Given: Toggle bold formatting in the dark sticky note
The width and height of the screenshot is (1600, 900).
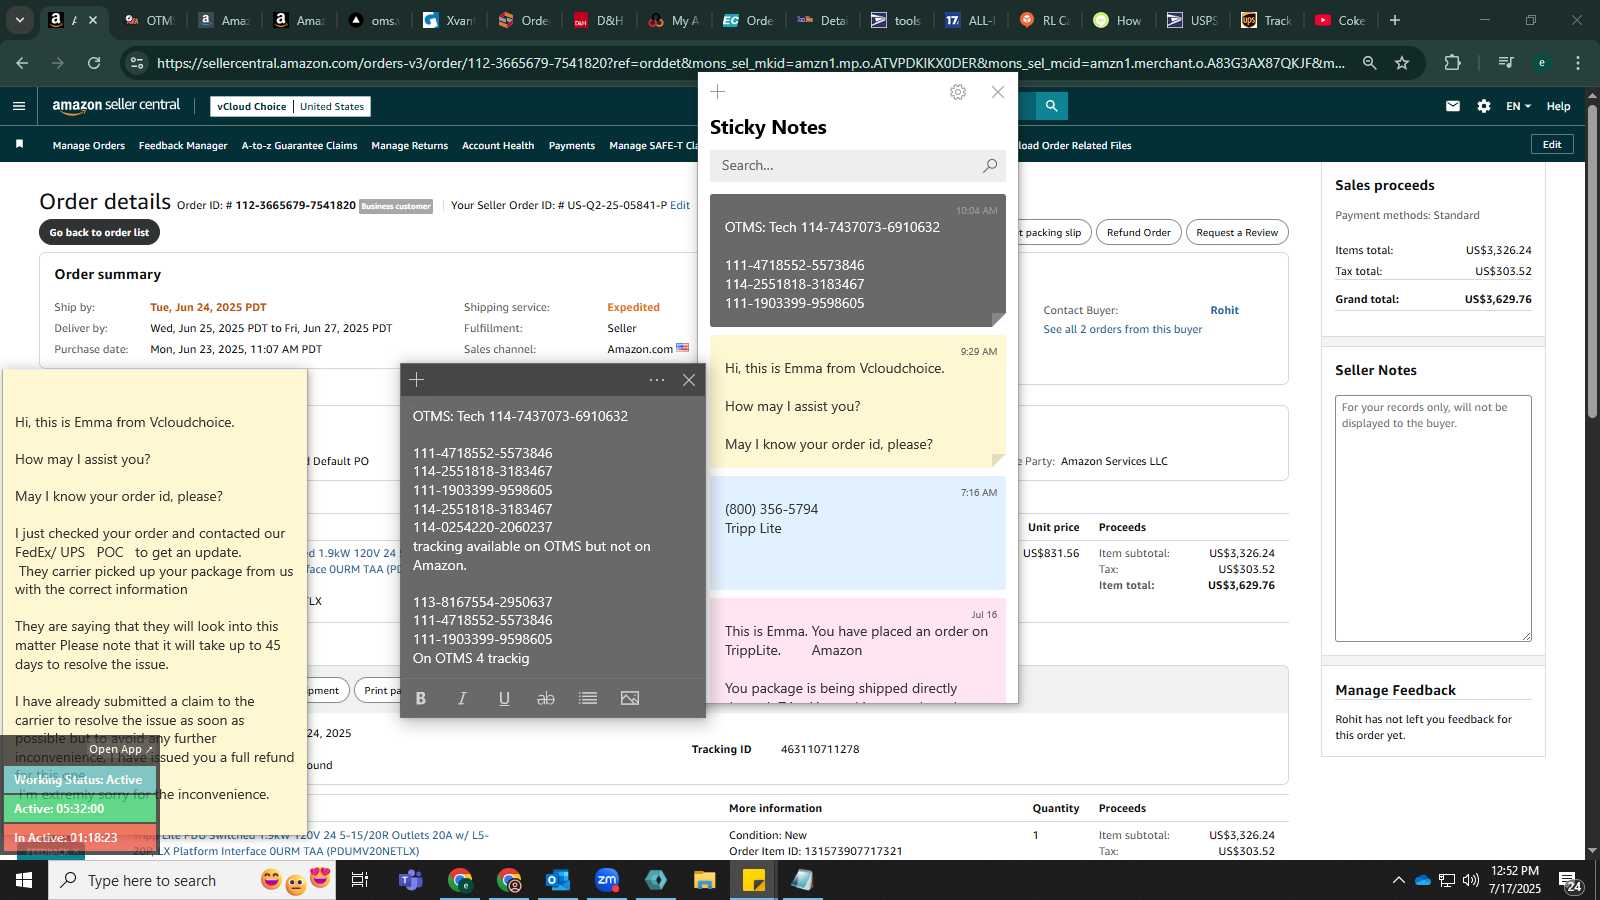Looking at the screenshot, I should point(421,698).
